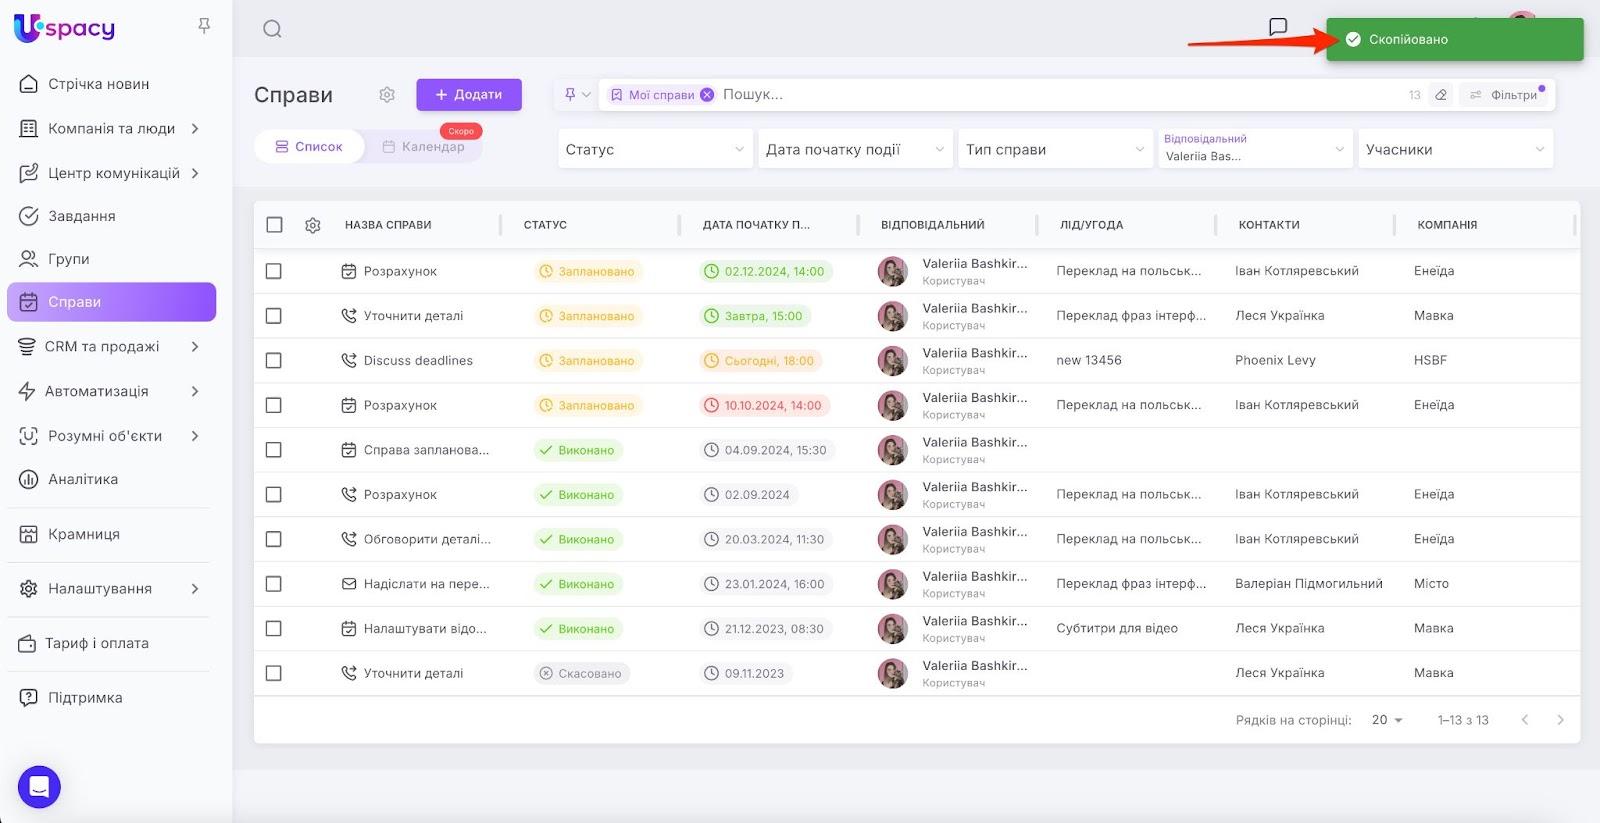Go to next page arrow in pagination
Viewport: 1600px width, 823px height.
click(1560, 720)
